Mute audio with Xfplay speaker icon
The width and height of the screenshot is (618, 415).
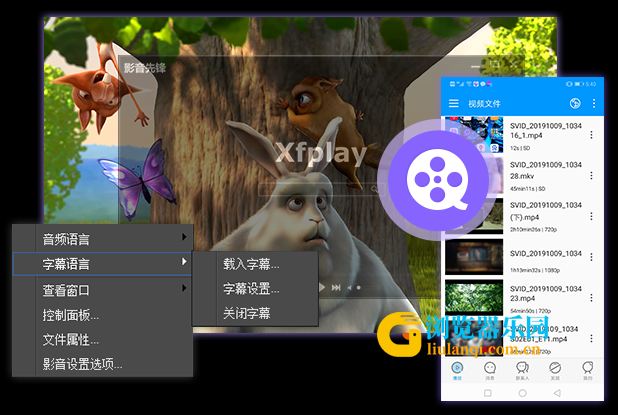click(x=350, y=288)
